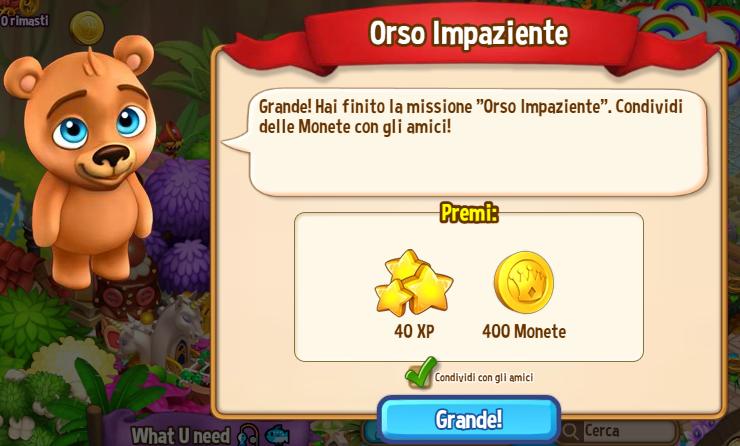
Task: Click the '40 XP' reward label
Action: pos(414,331)
